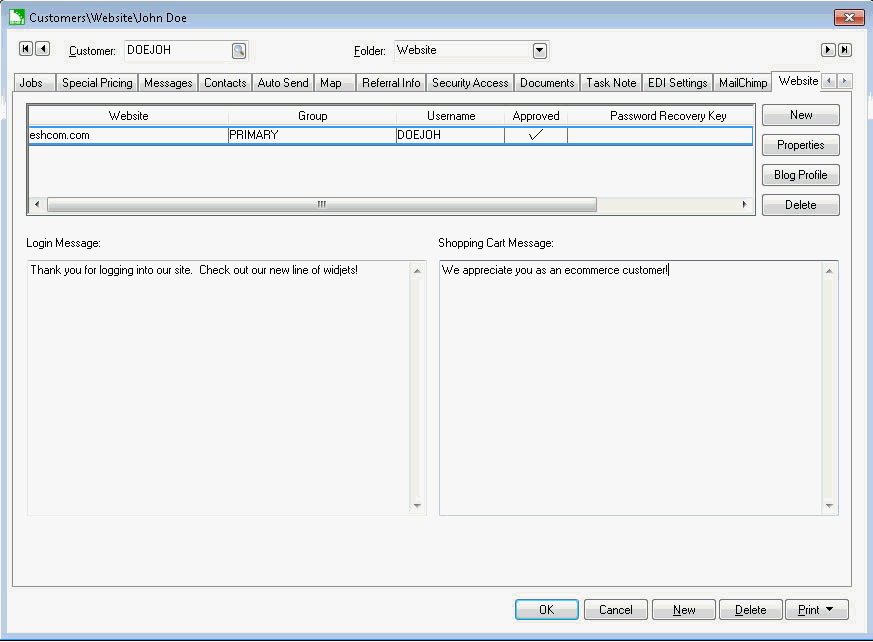The image size is (873, 642).
Task: Click the Blog Profile button
Action: [800, 175]
